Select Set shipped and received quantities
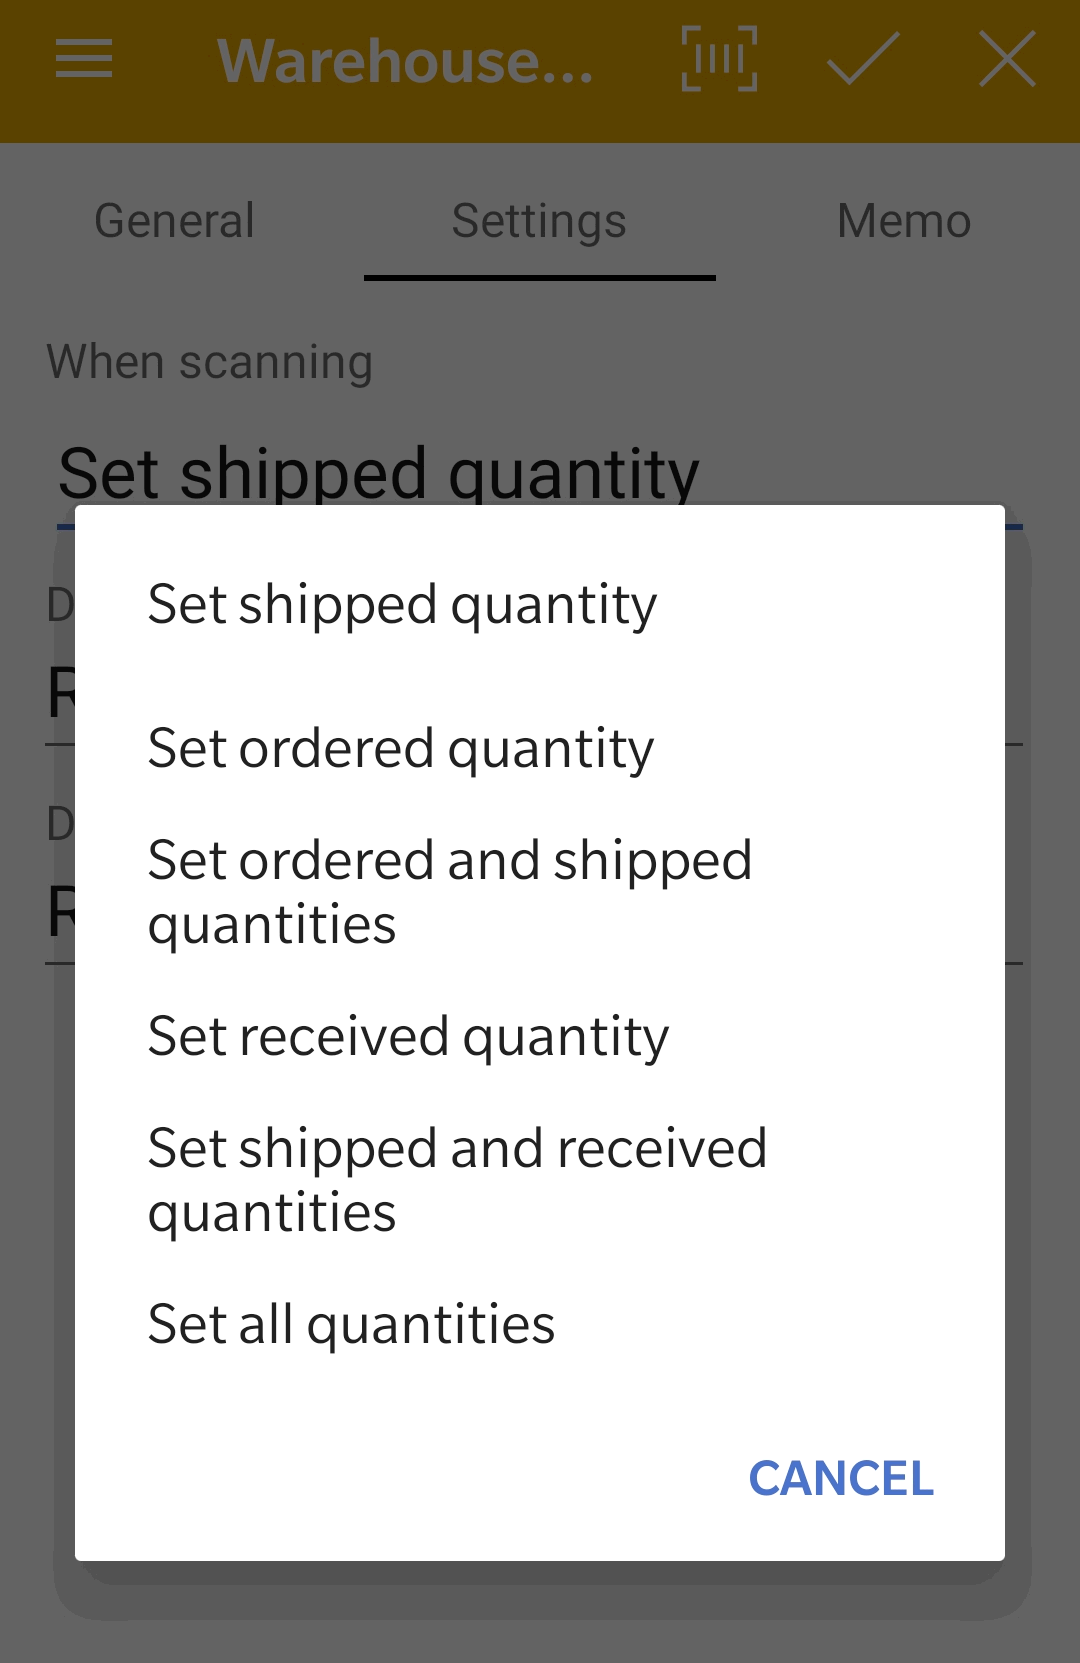1080x1663 pixels. pos(540,1180)
